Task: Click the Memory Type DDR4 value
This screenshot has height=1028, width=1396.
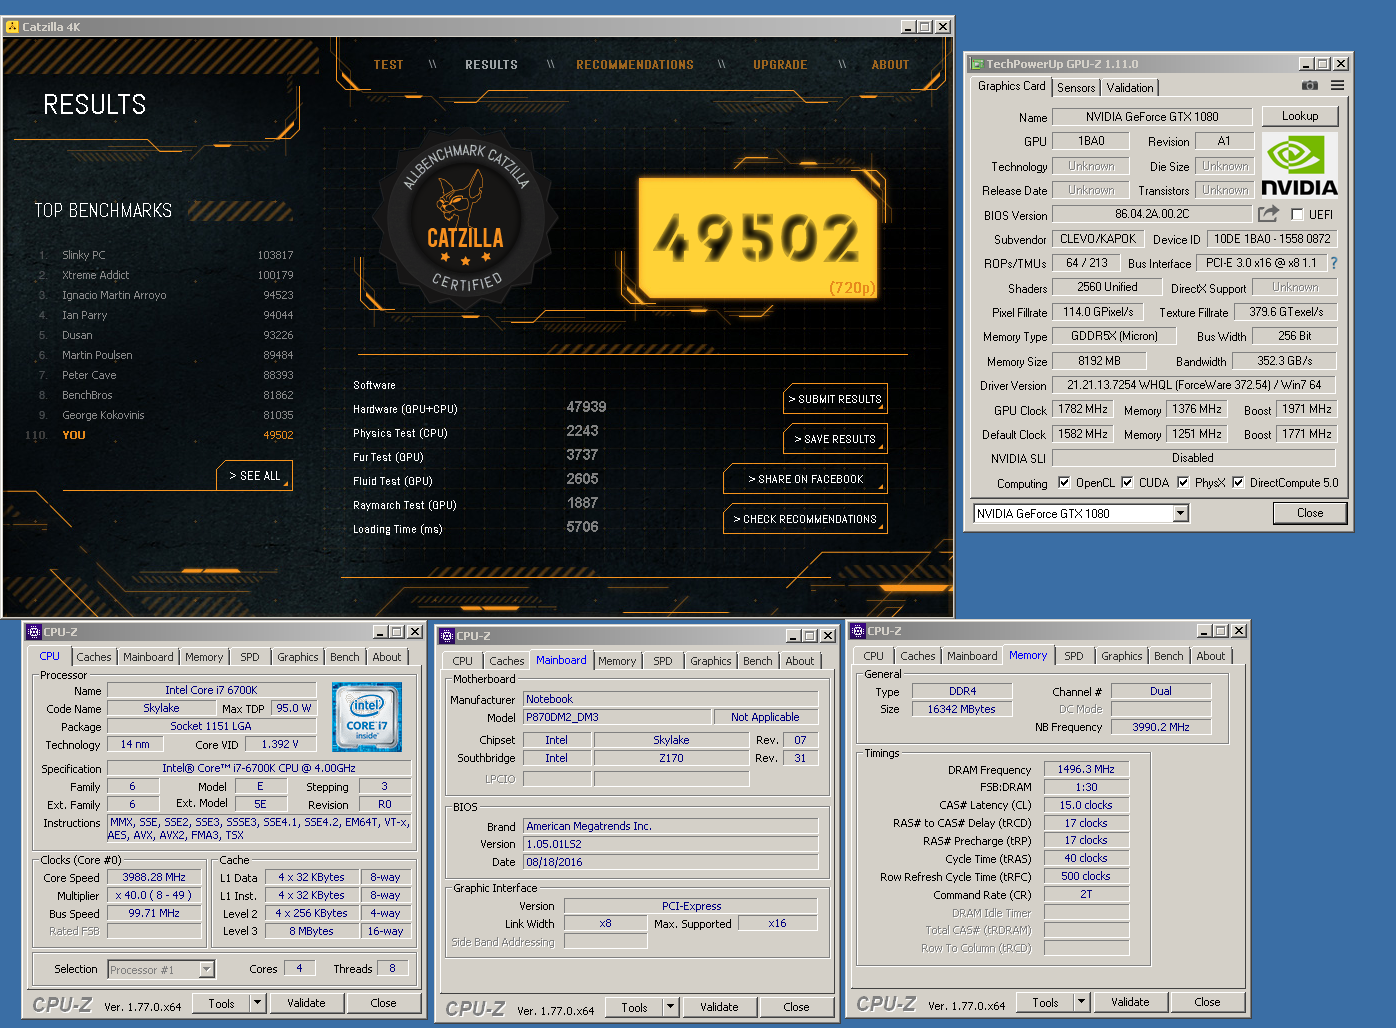Action: (962, 691)
